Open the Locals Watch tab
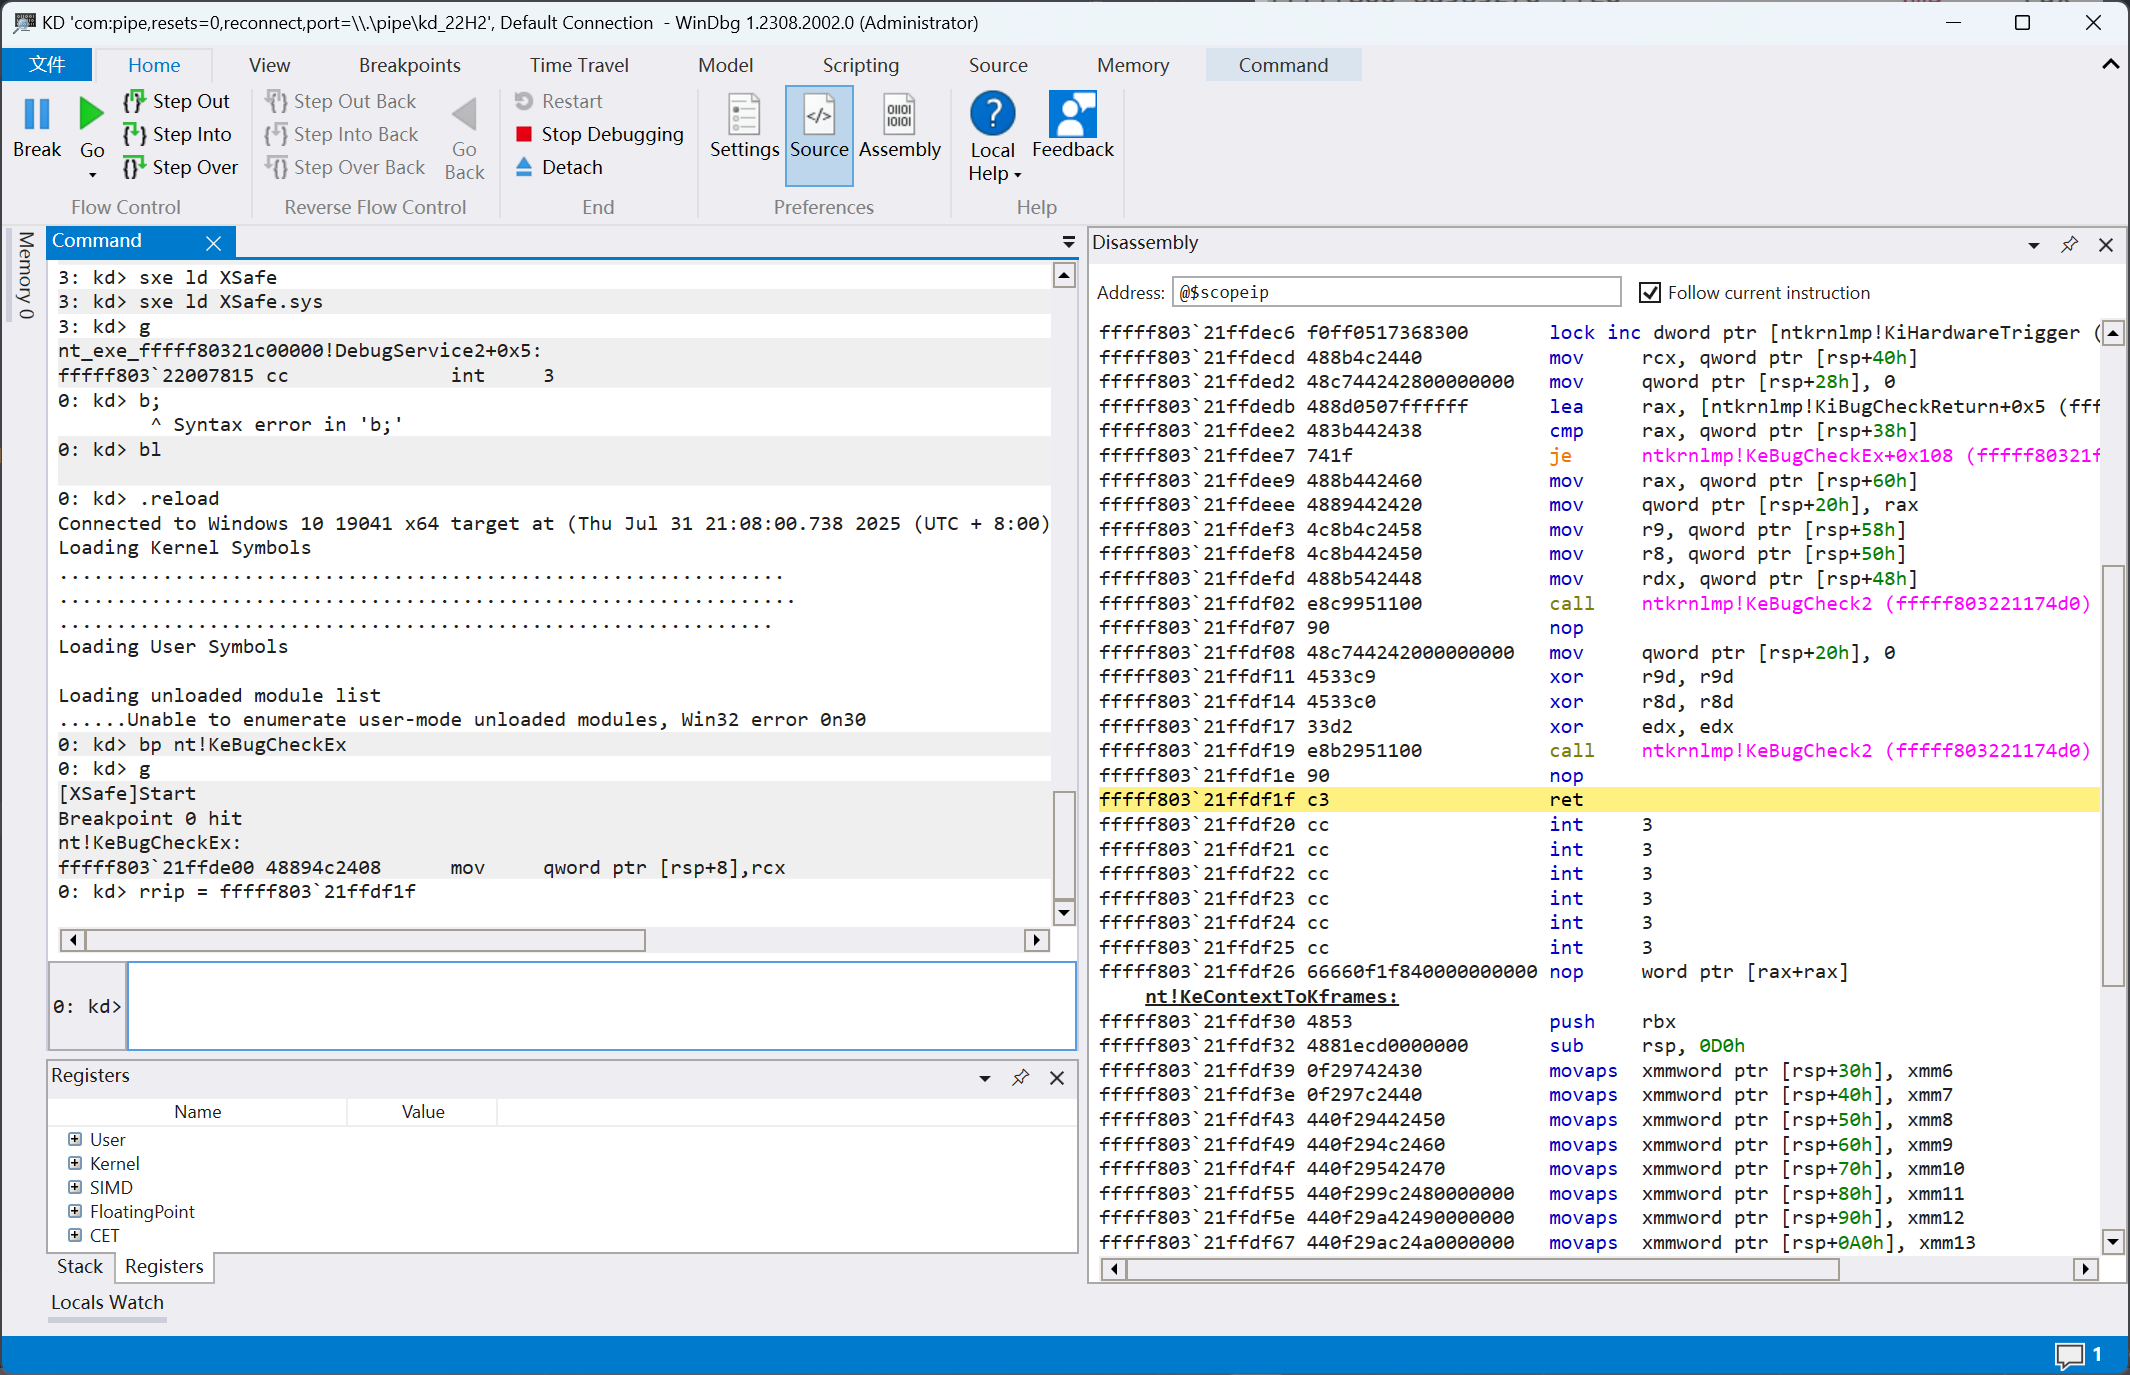Screen dimensions: 2130x1375 pos(107,1302)
